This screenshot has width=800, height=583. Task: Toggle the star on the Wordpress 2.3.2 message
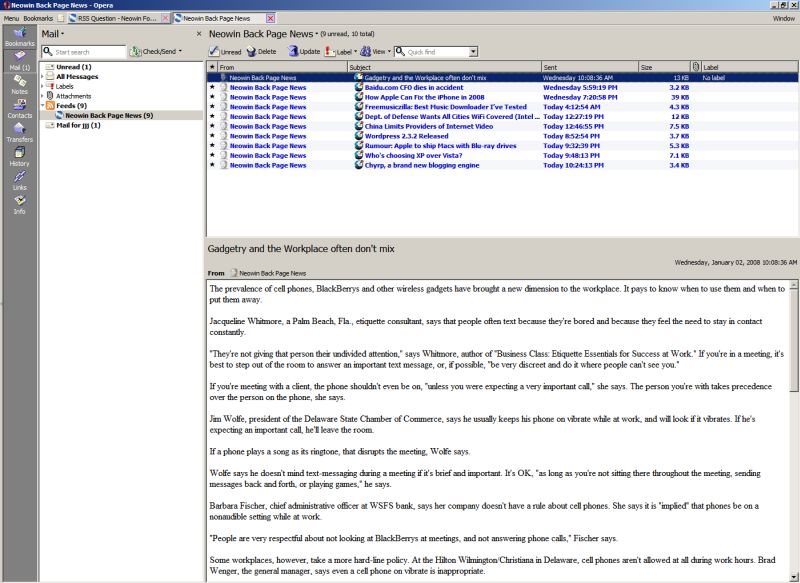[212, 136]
